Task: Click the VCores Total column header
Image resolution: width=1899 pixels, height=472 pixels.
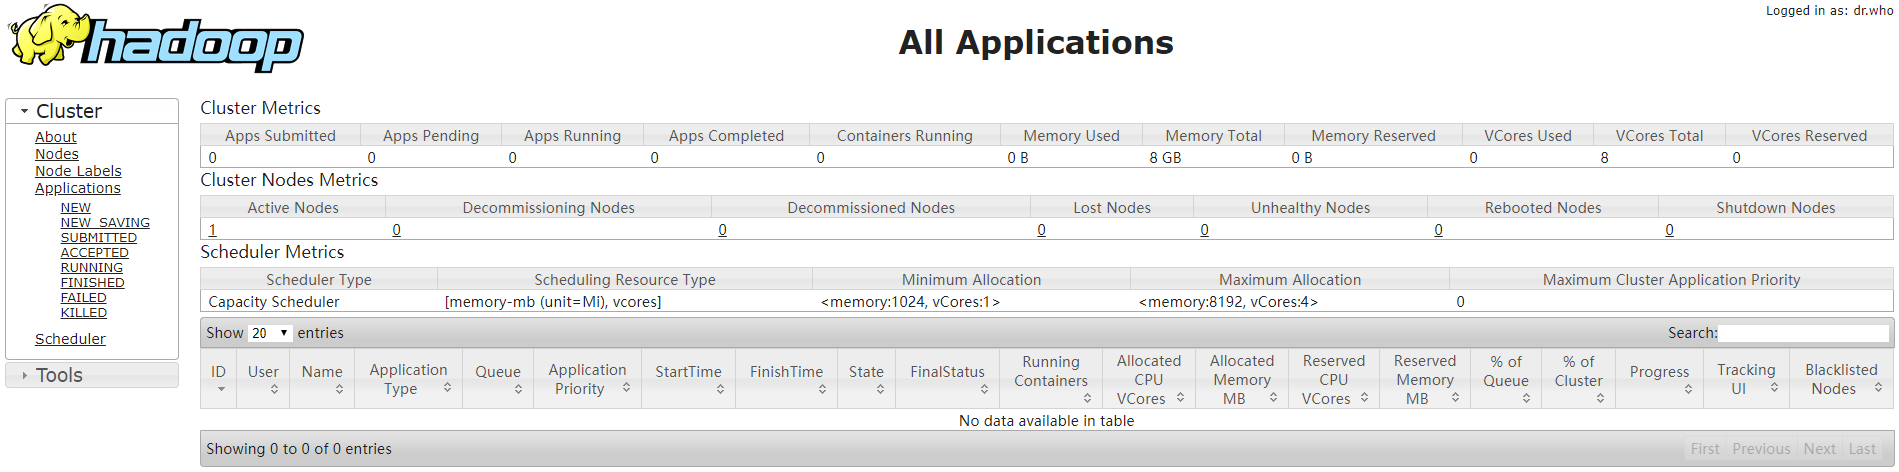Action: click(1659, 136)
